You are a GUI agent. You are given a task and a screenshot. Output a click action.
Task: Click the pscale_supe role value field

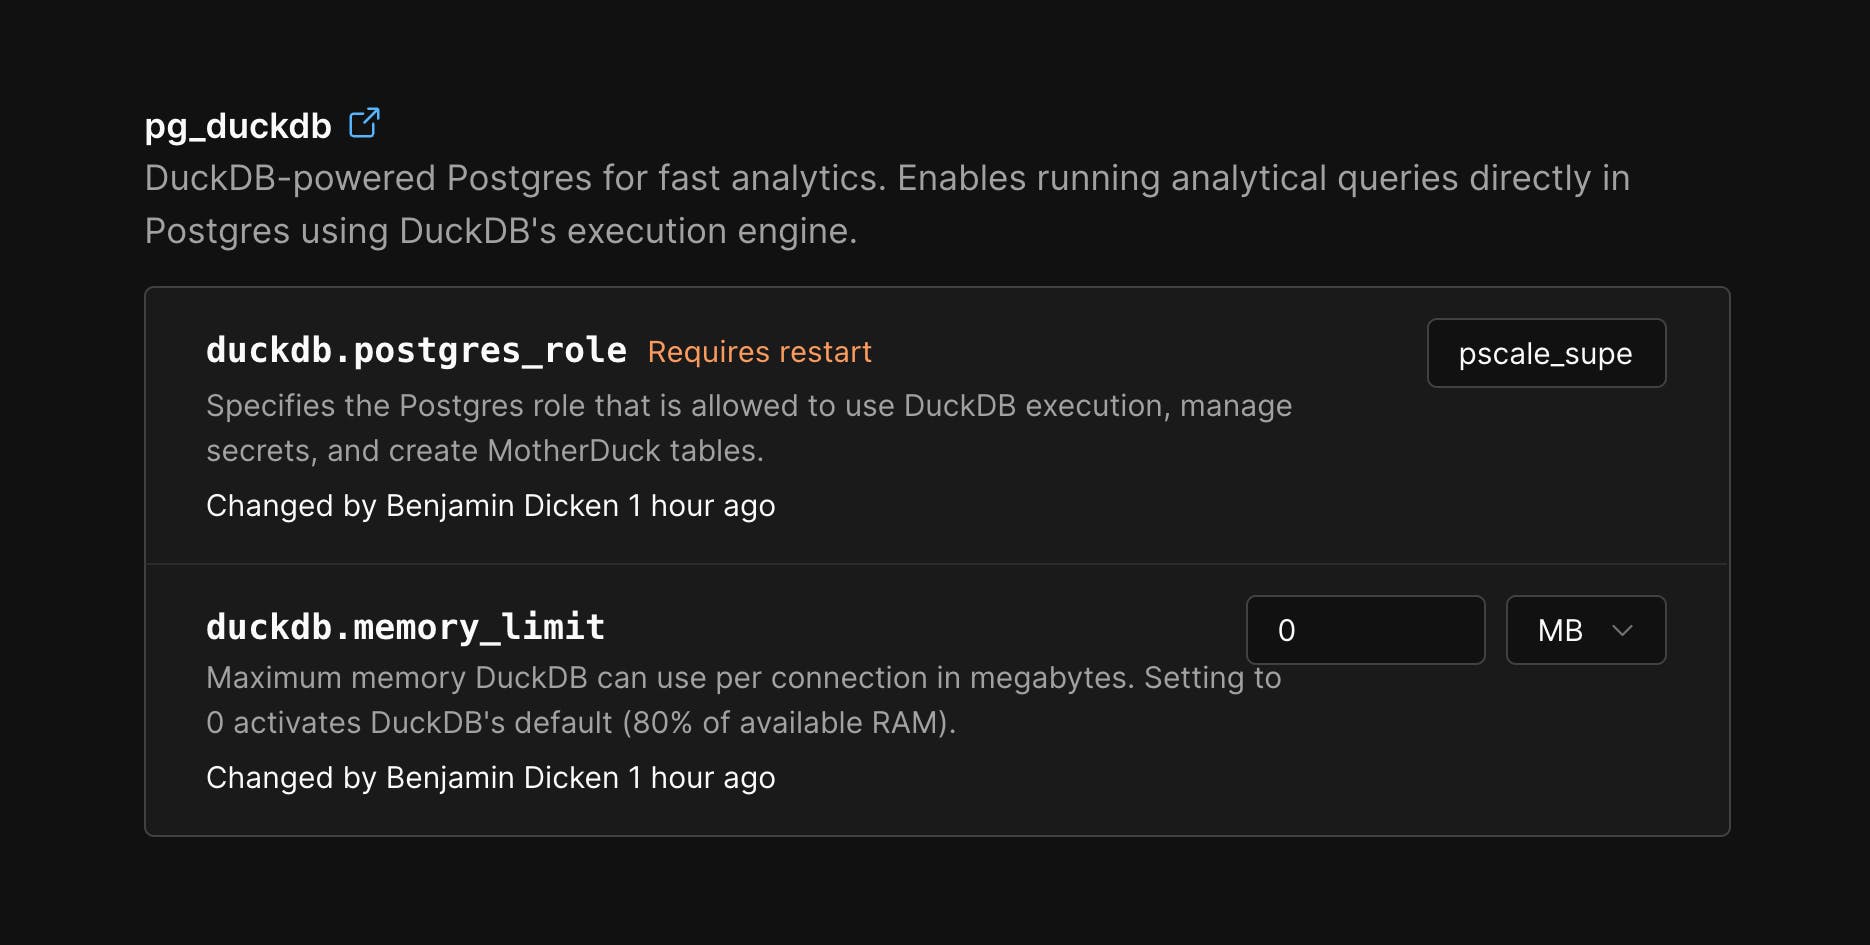click(1546, 353)
